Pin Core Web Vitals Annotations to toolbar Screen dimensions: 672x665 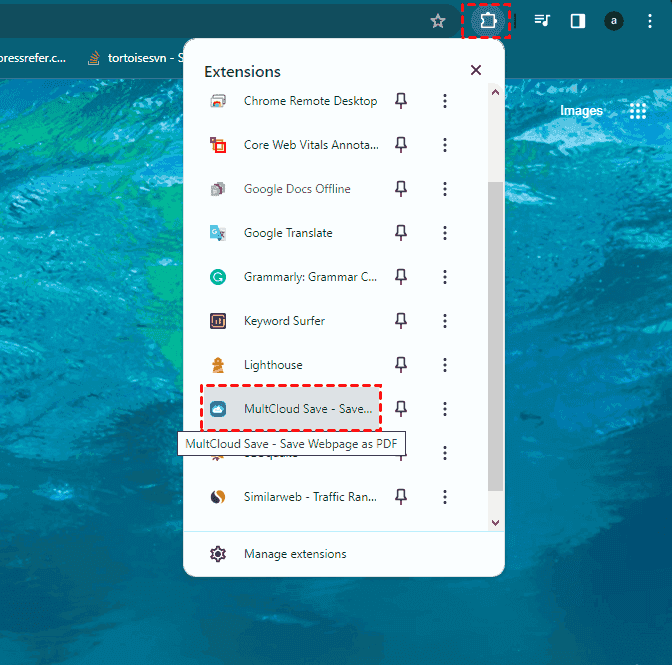pos(401,145)
